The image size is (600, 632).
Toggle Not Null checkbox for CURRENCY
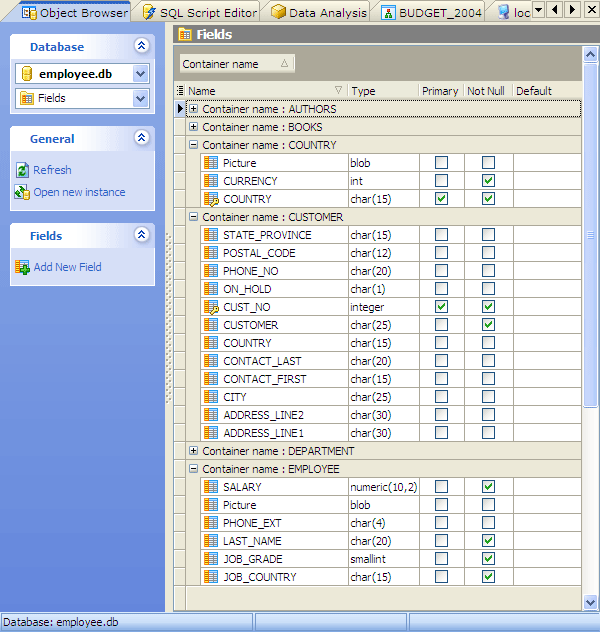click(488, 181)
